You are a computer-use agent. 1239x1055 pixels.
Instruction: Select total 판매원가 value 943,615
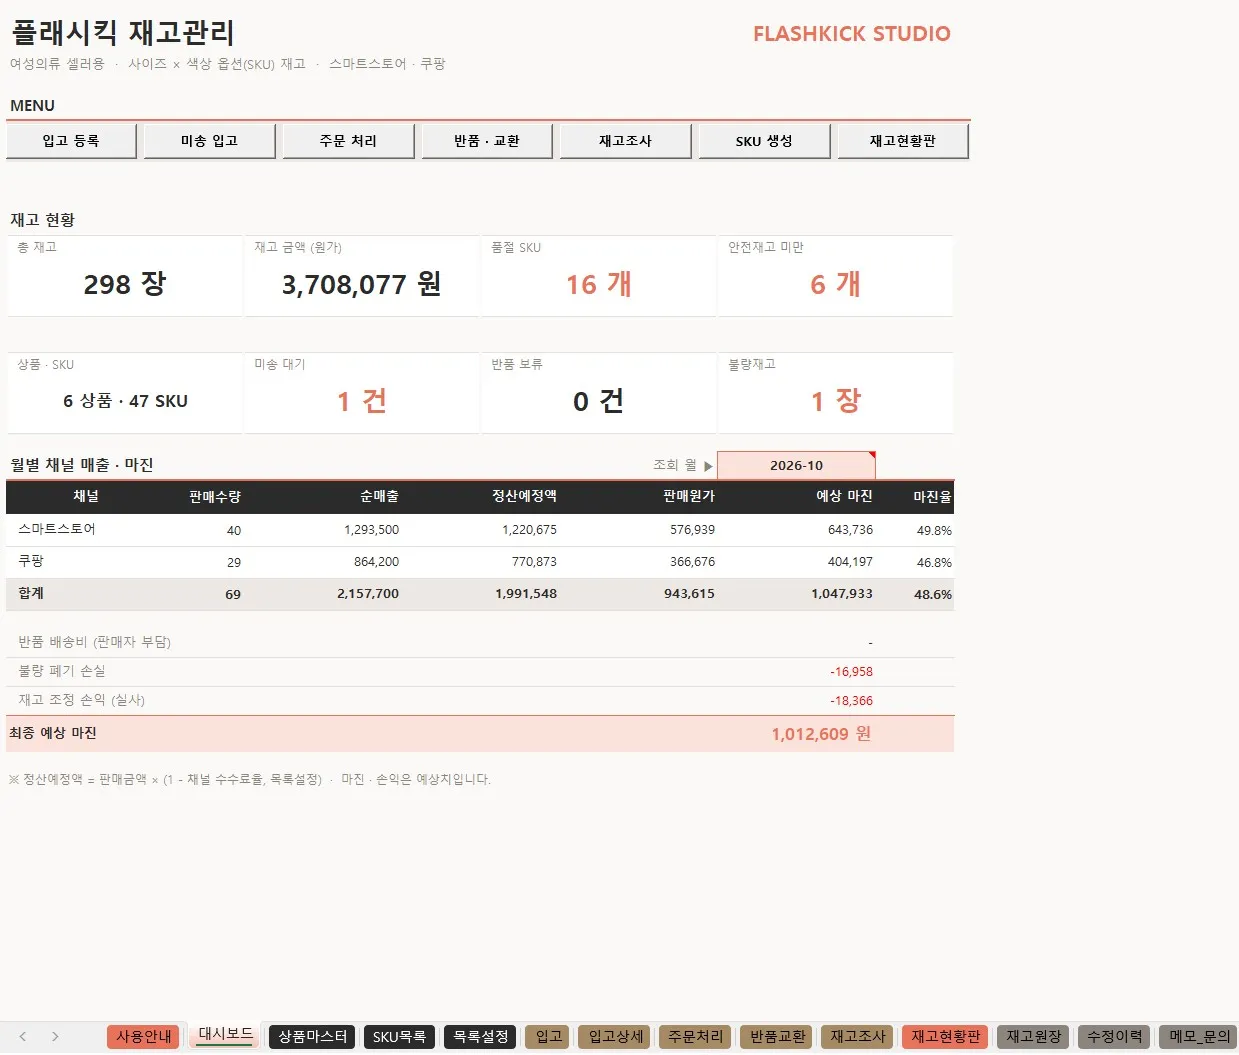point(689,594)
